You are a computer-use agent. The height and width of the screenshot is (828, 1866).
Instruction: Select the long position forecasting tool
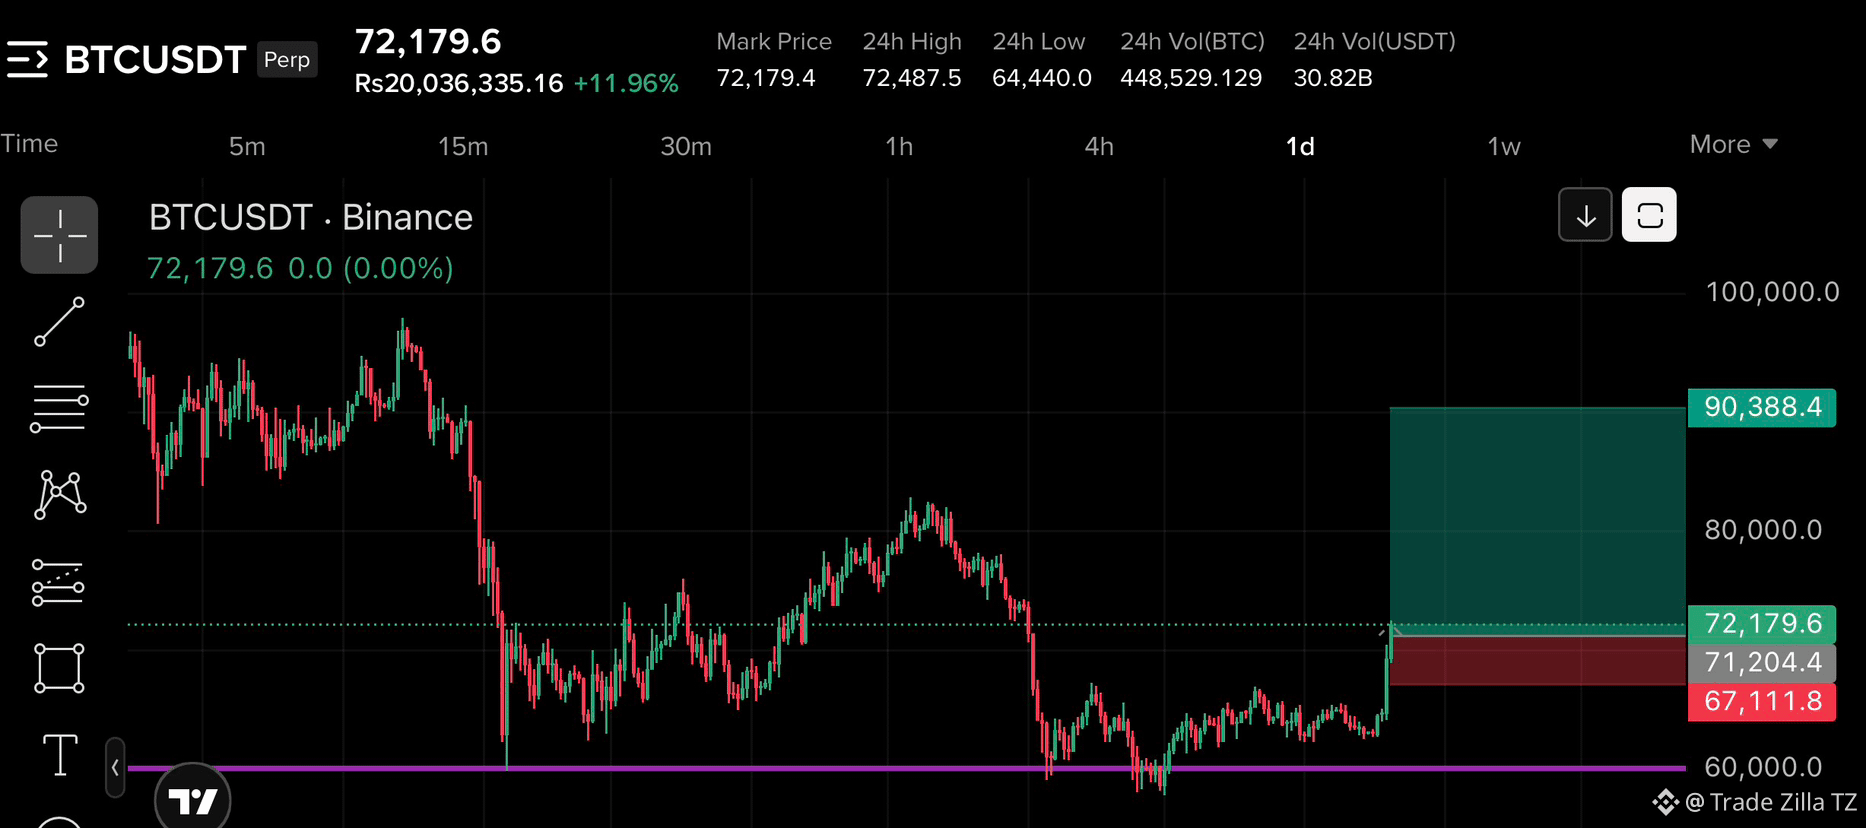point(58,582)
